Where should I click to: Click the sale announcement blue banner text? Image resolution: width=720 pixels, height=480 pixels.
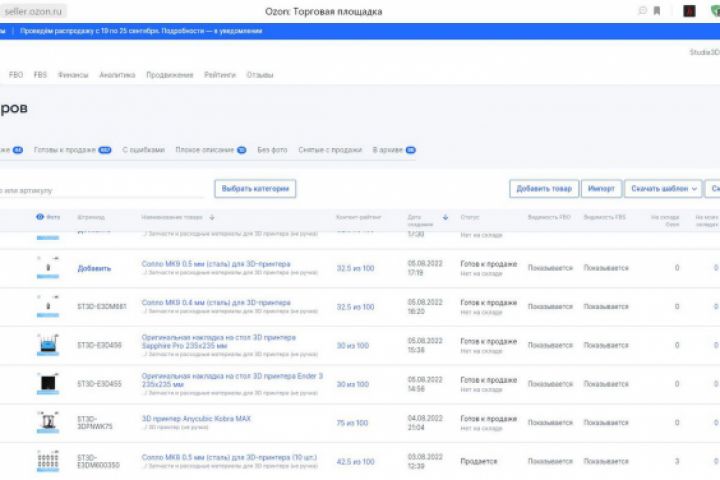(x=141, y=31)
